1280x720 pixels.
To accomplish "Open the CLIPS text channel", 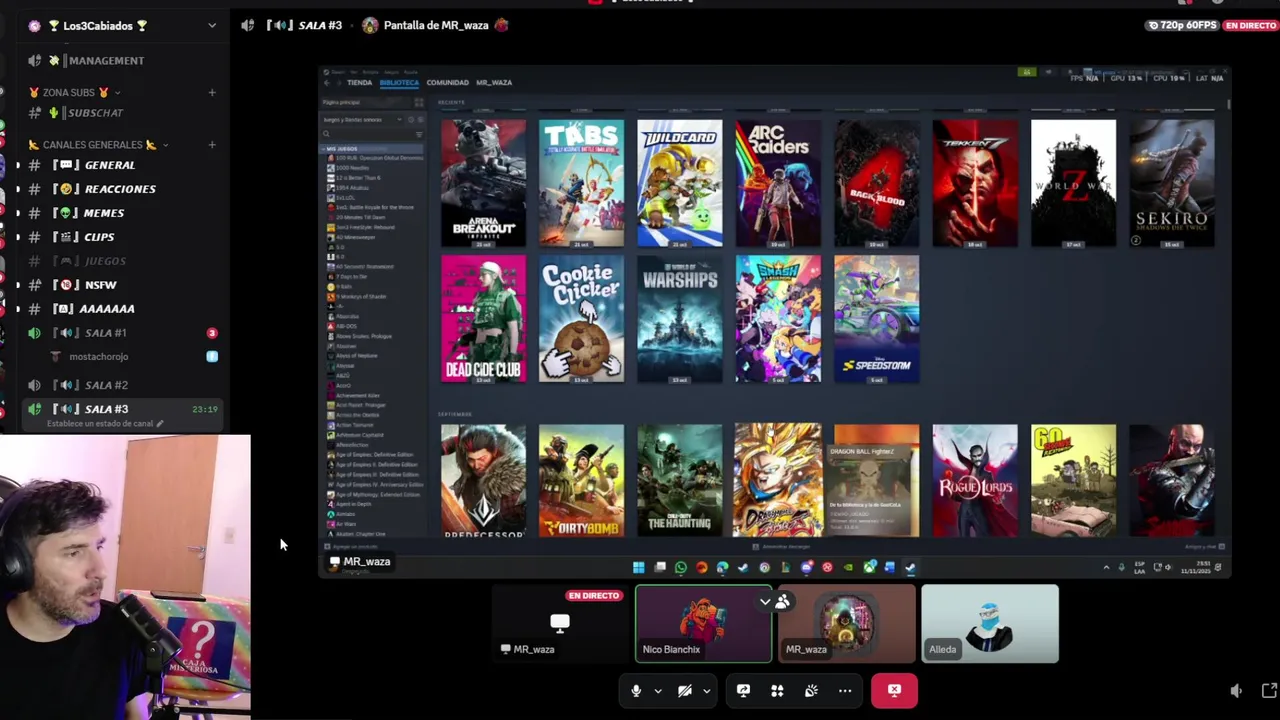I will pyautogui.click(x=124, y=237).
